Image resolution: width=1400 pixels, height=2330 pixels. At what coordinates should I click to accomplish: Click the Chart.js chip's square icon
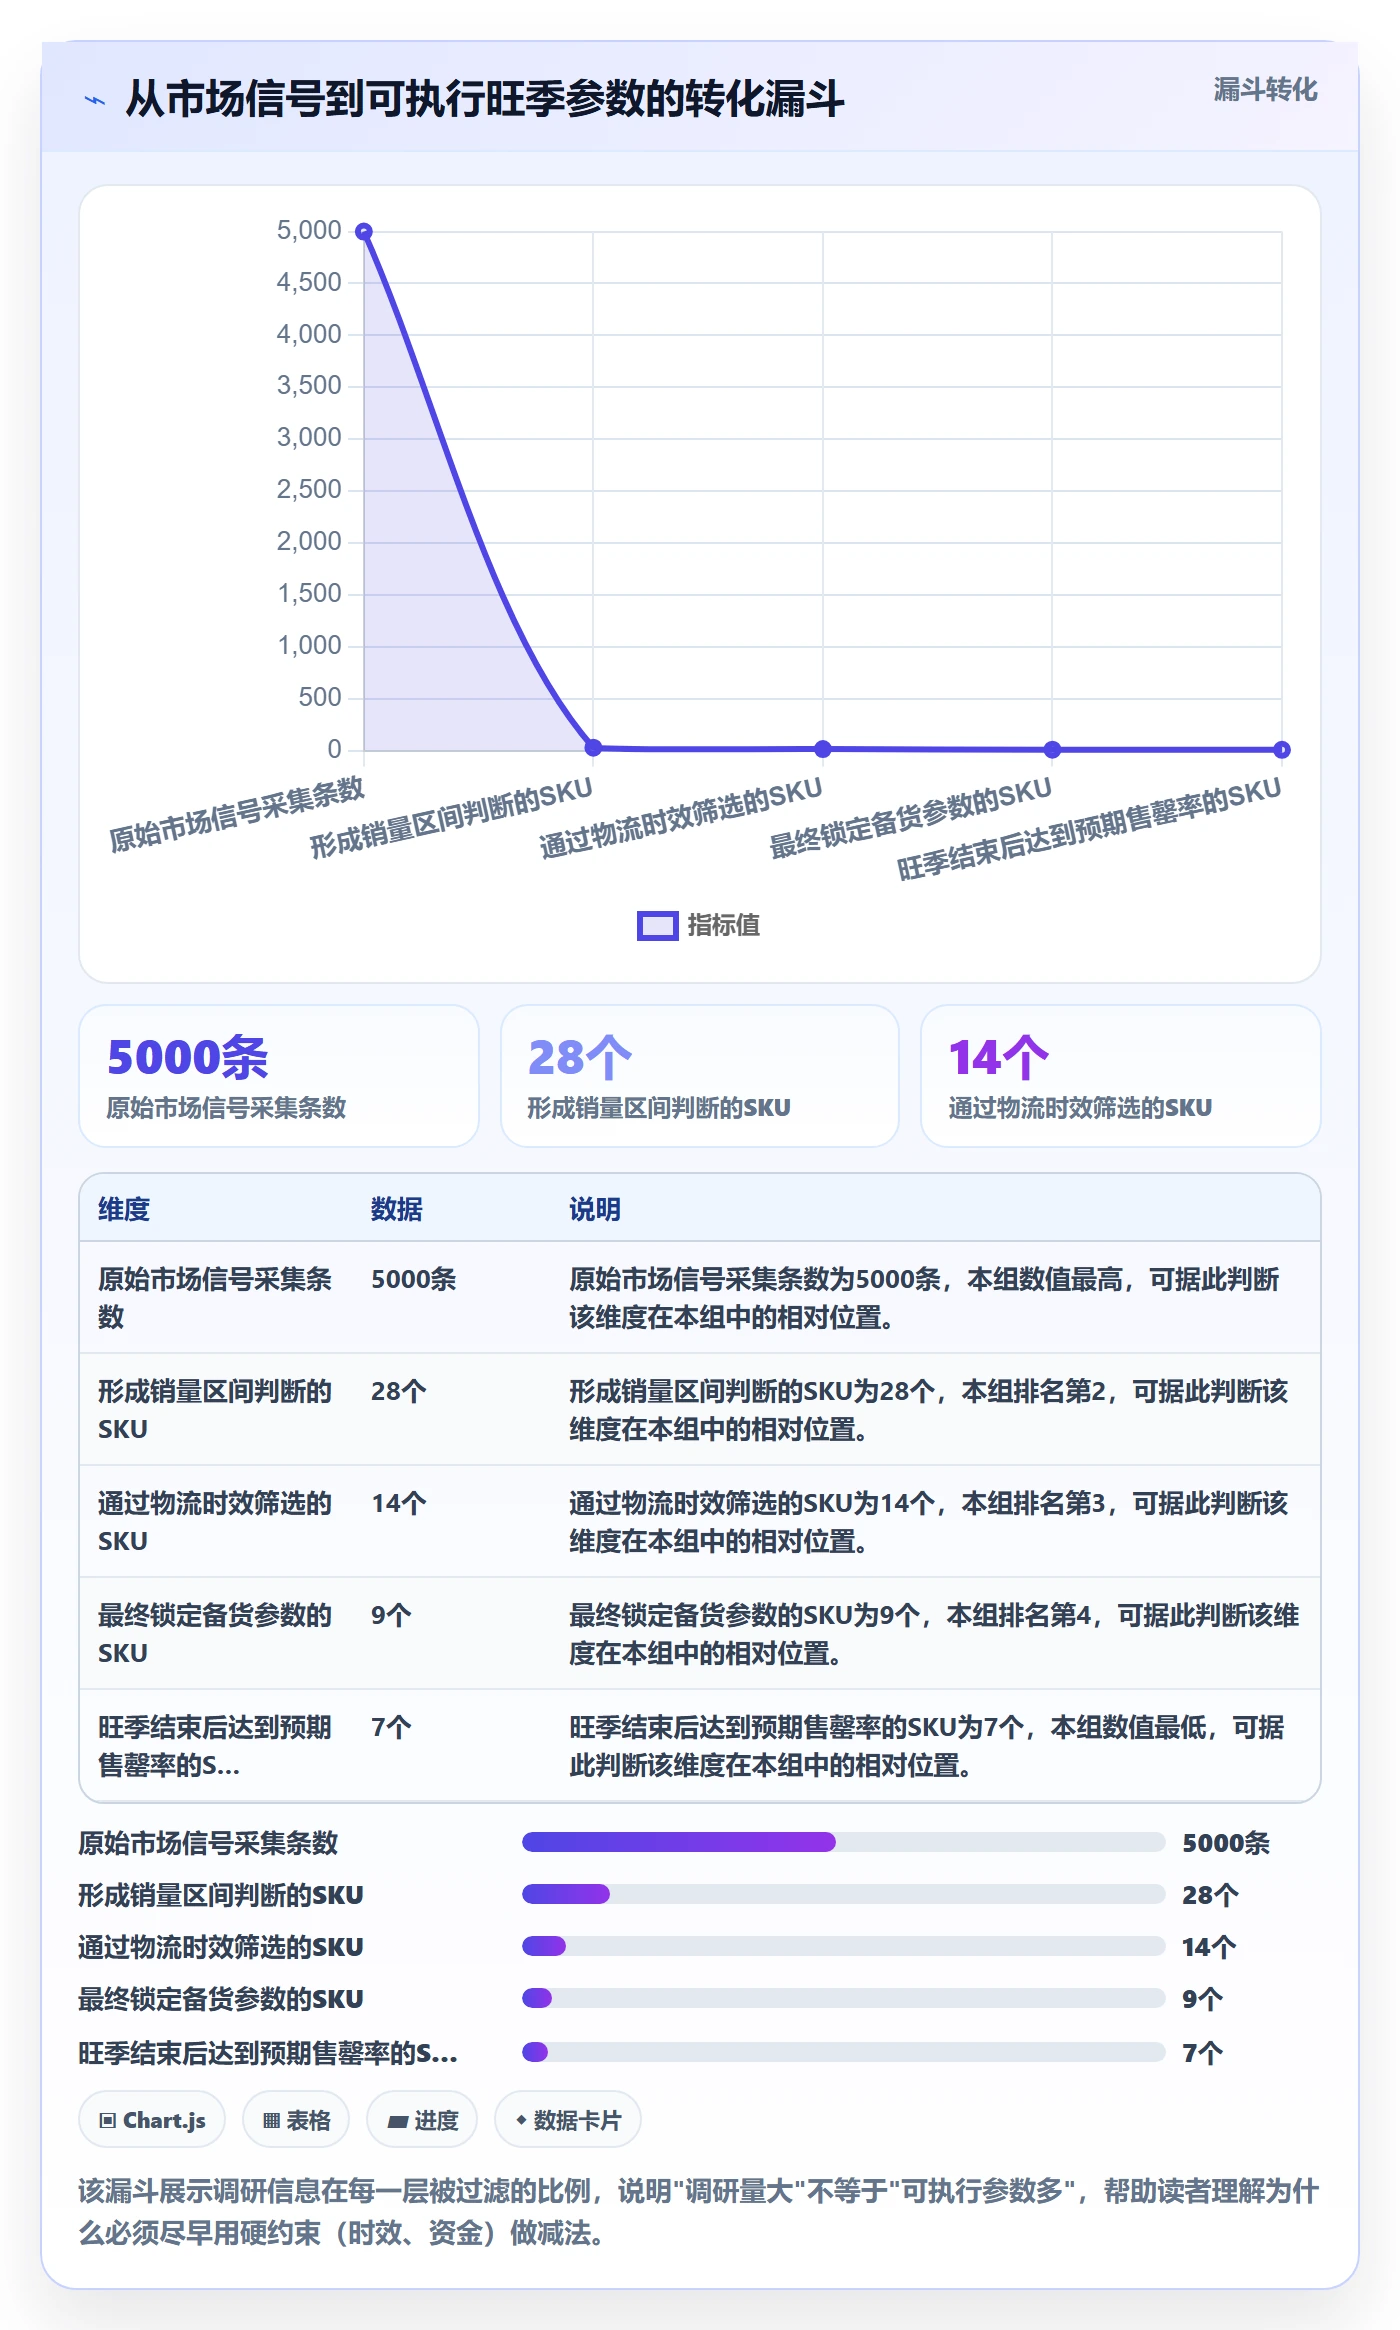108,2120
